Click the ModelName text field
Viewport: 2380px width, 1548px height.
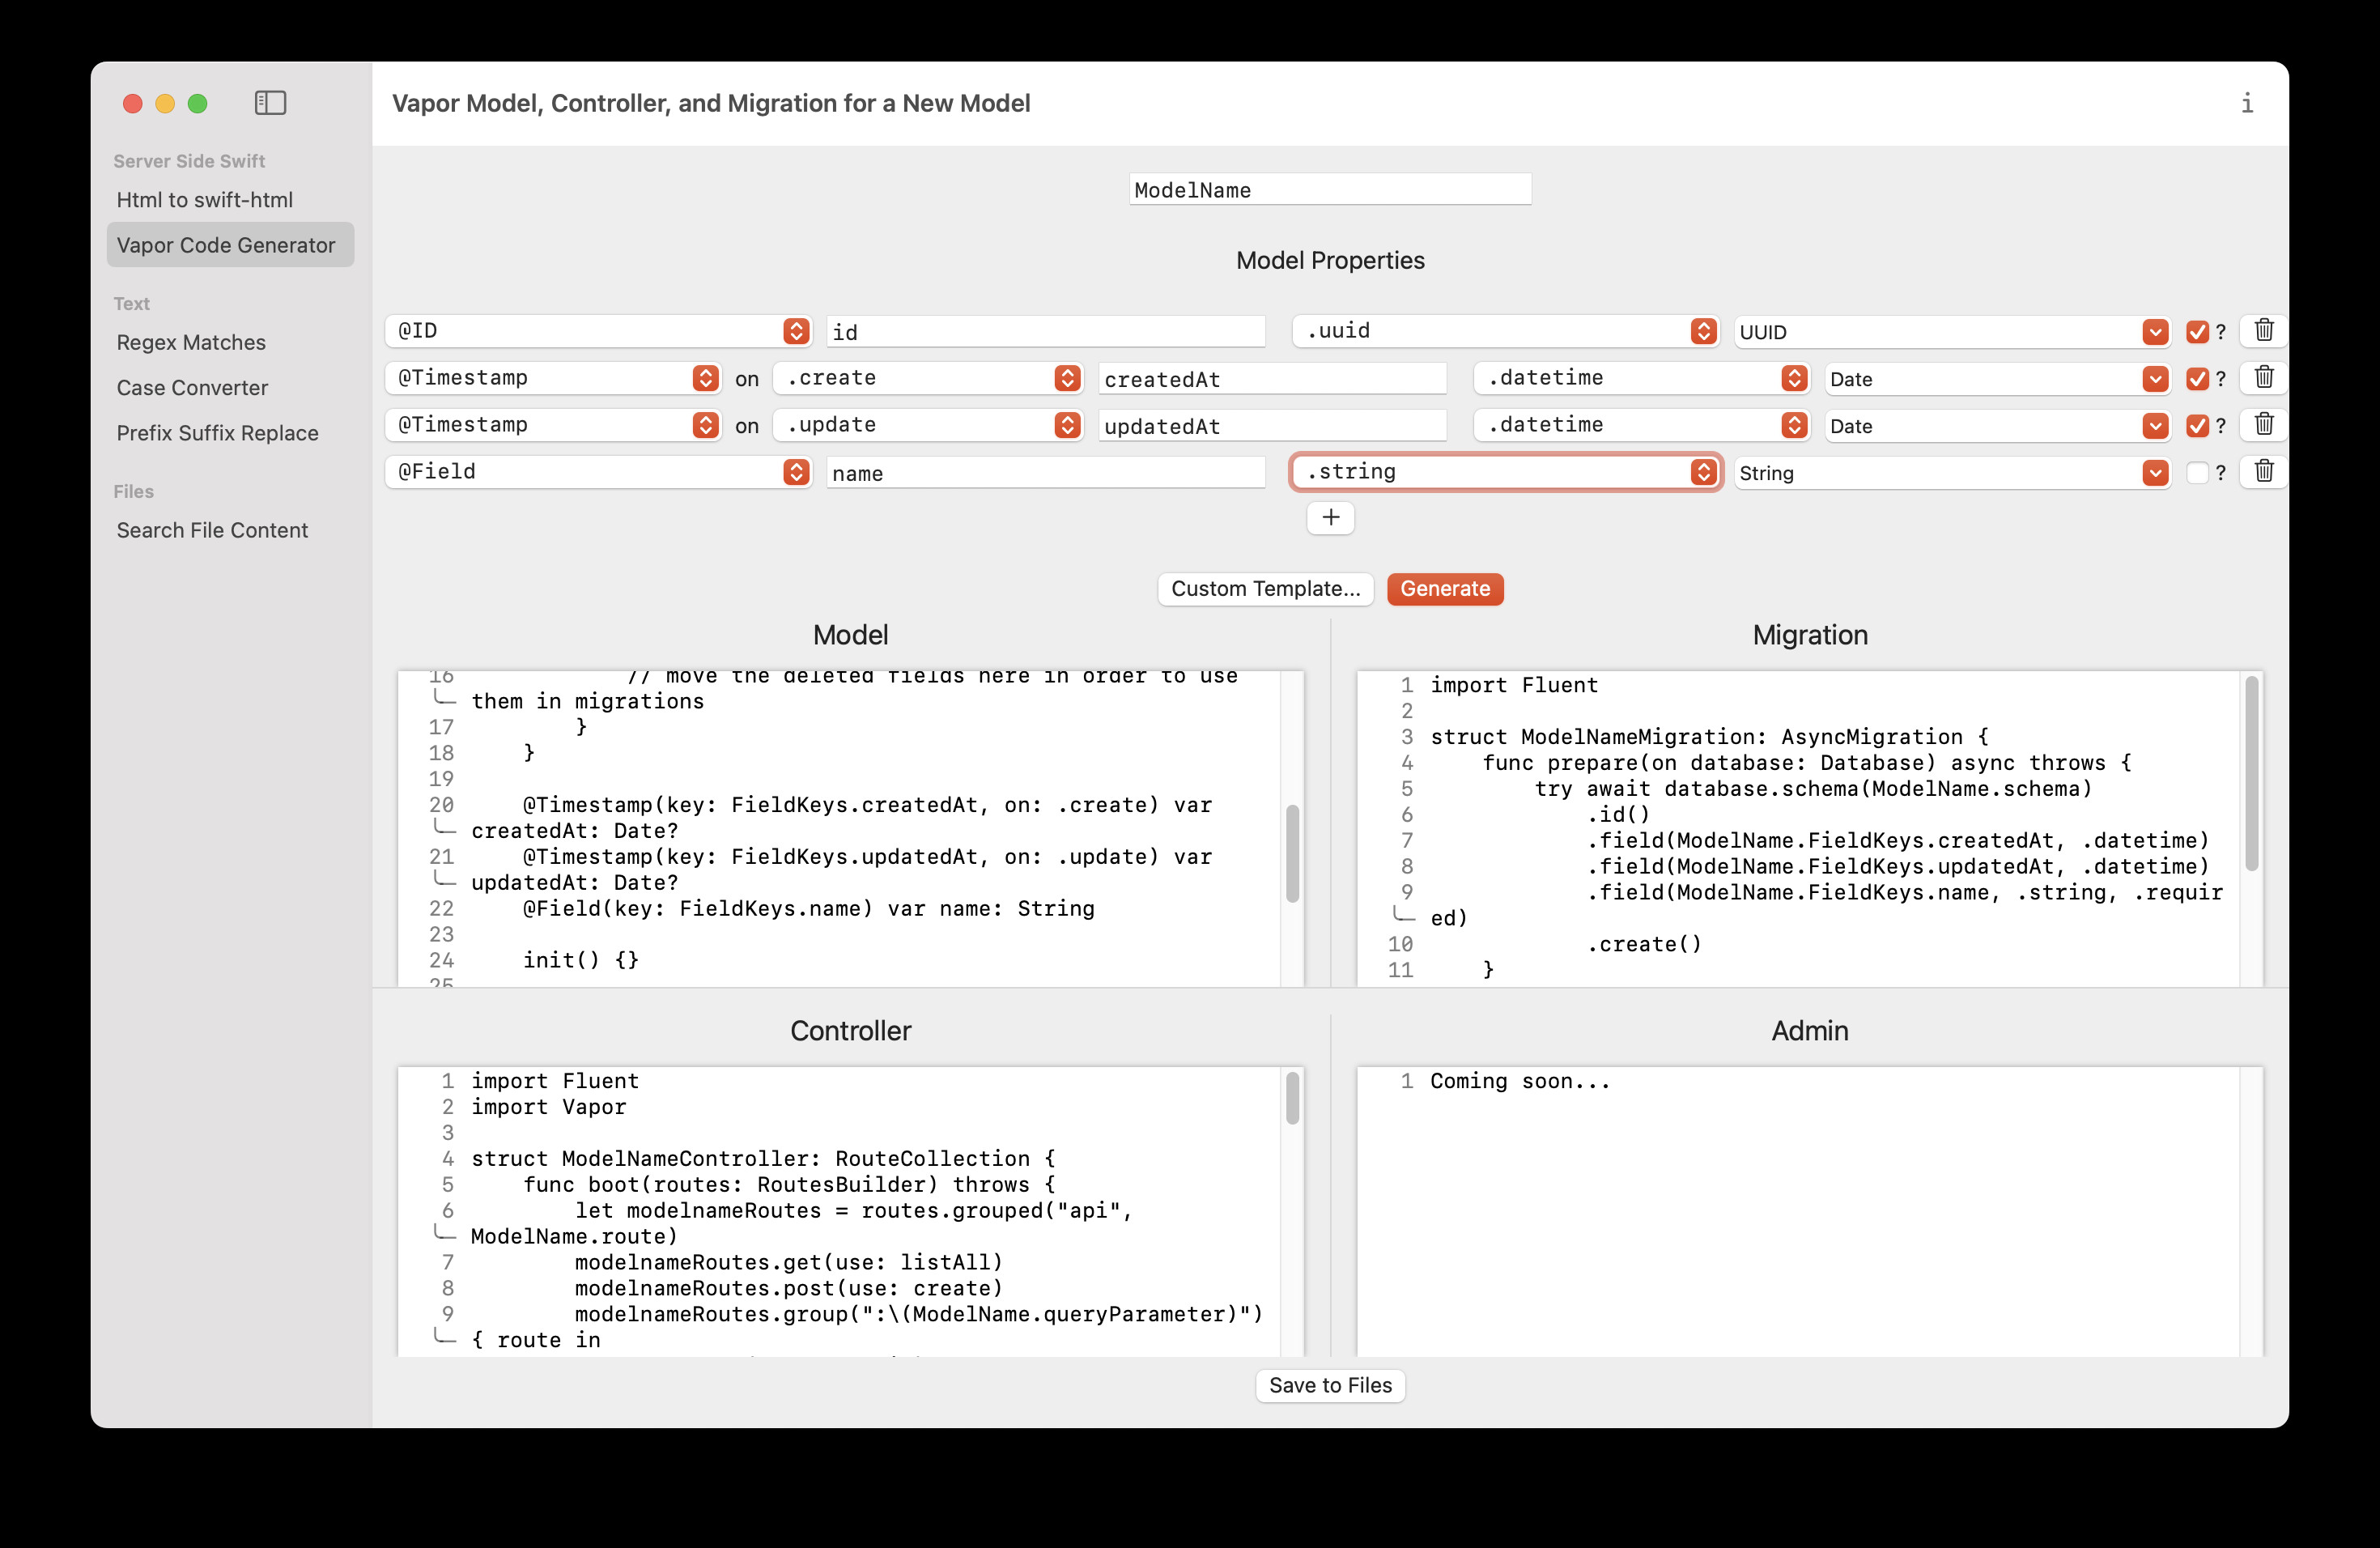[x=1329, y=190]
